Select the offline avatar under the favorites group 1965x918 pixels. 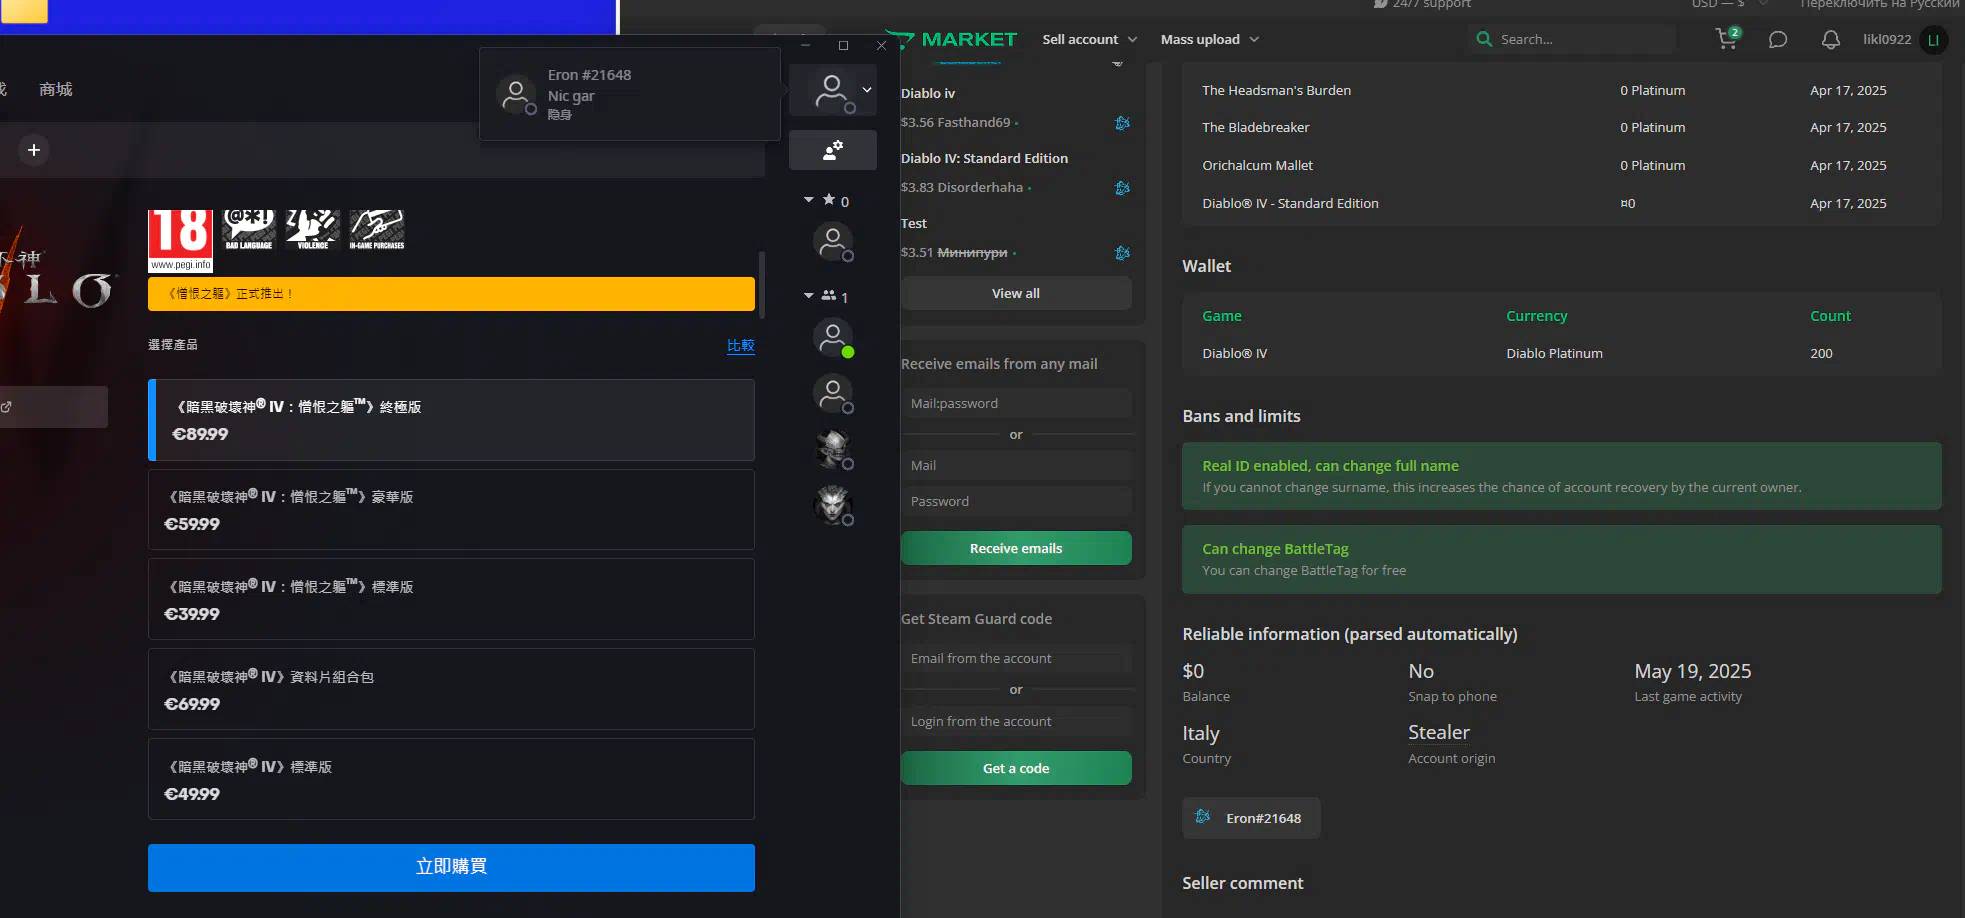833,242
